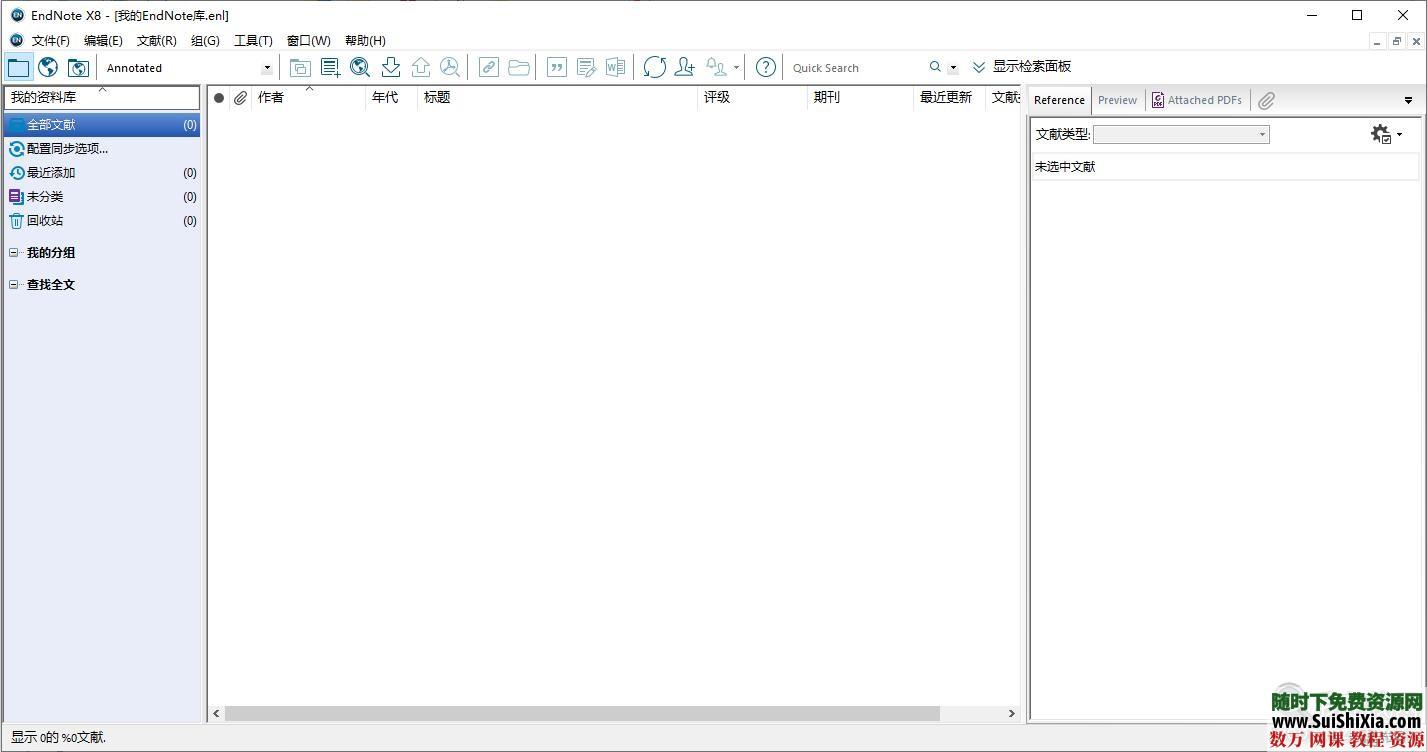Image resolution: width=1427 pixels, height=752 pixels.
Task: Open the reference panel gear options
Action: 1386,134
